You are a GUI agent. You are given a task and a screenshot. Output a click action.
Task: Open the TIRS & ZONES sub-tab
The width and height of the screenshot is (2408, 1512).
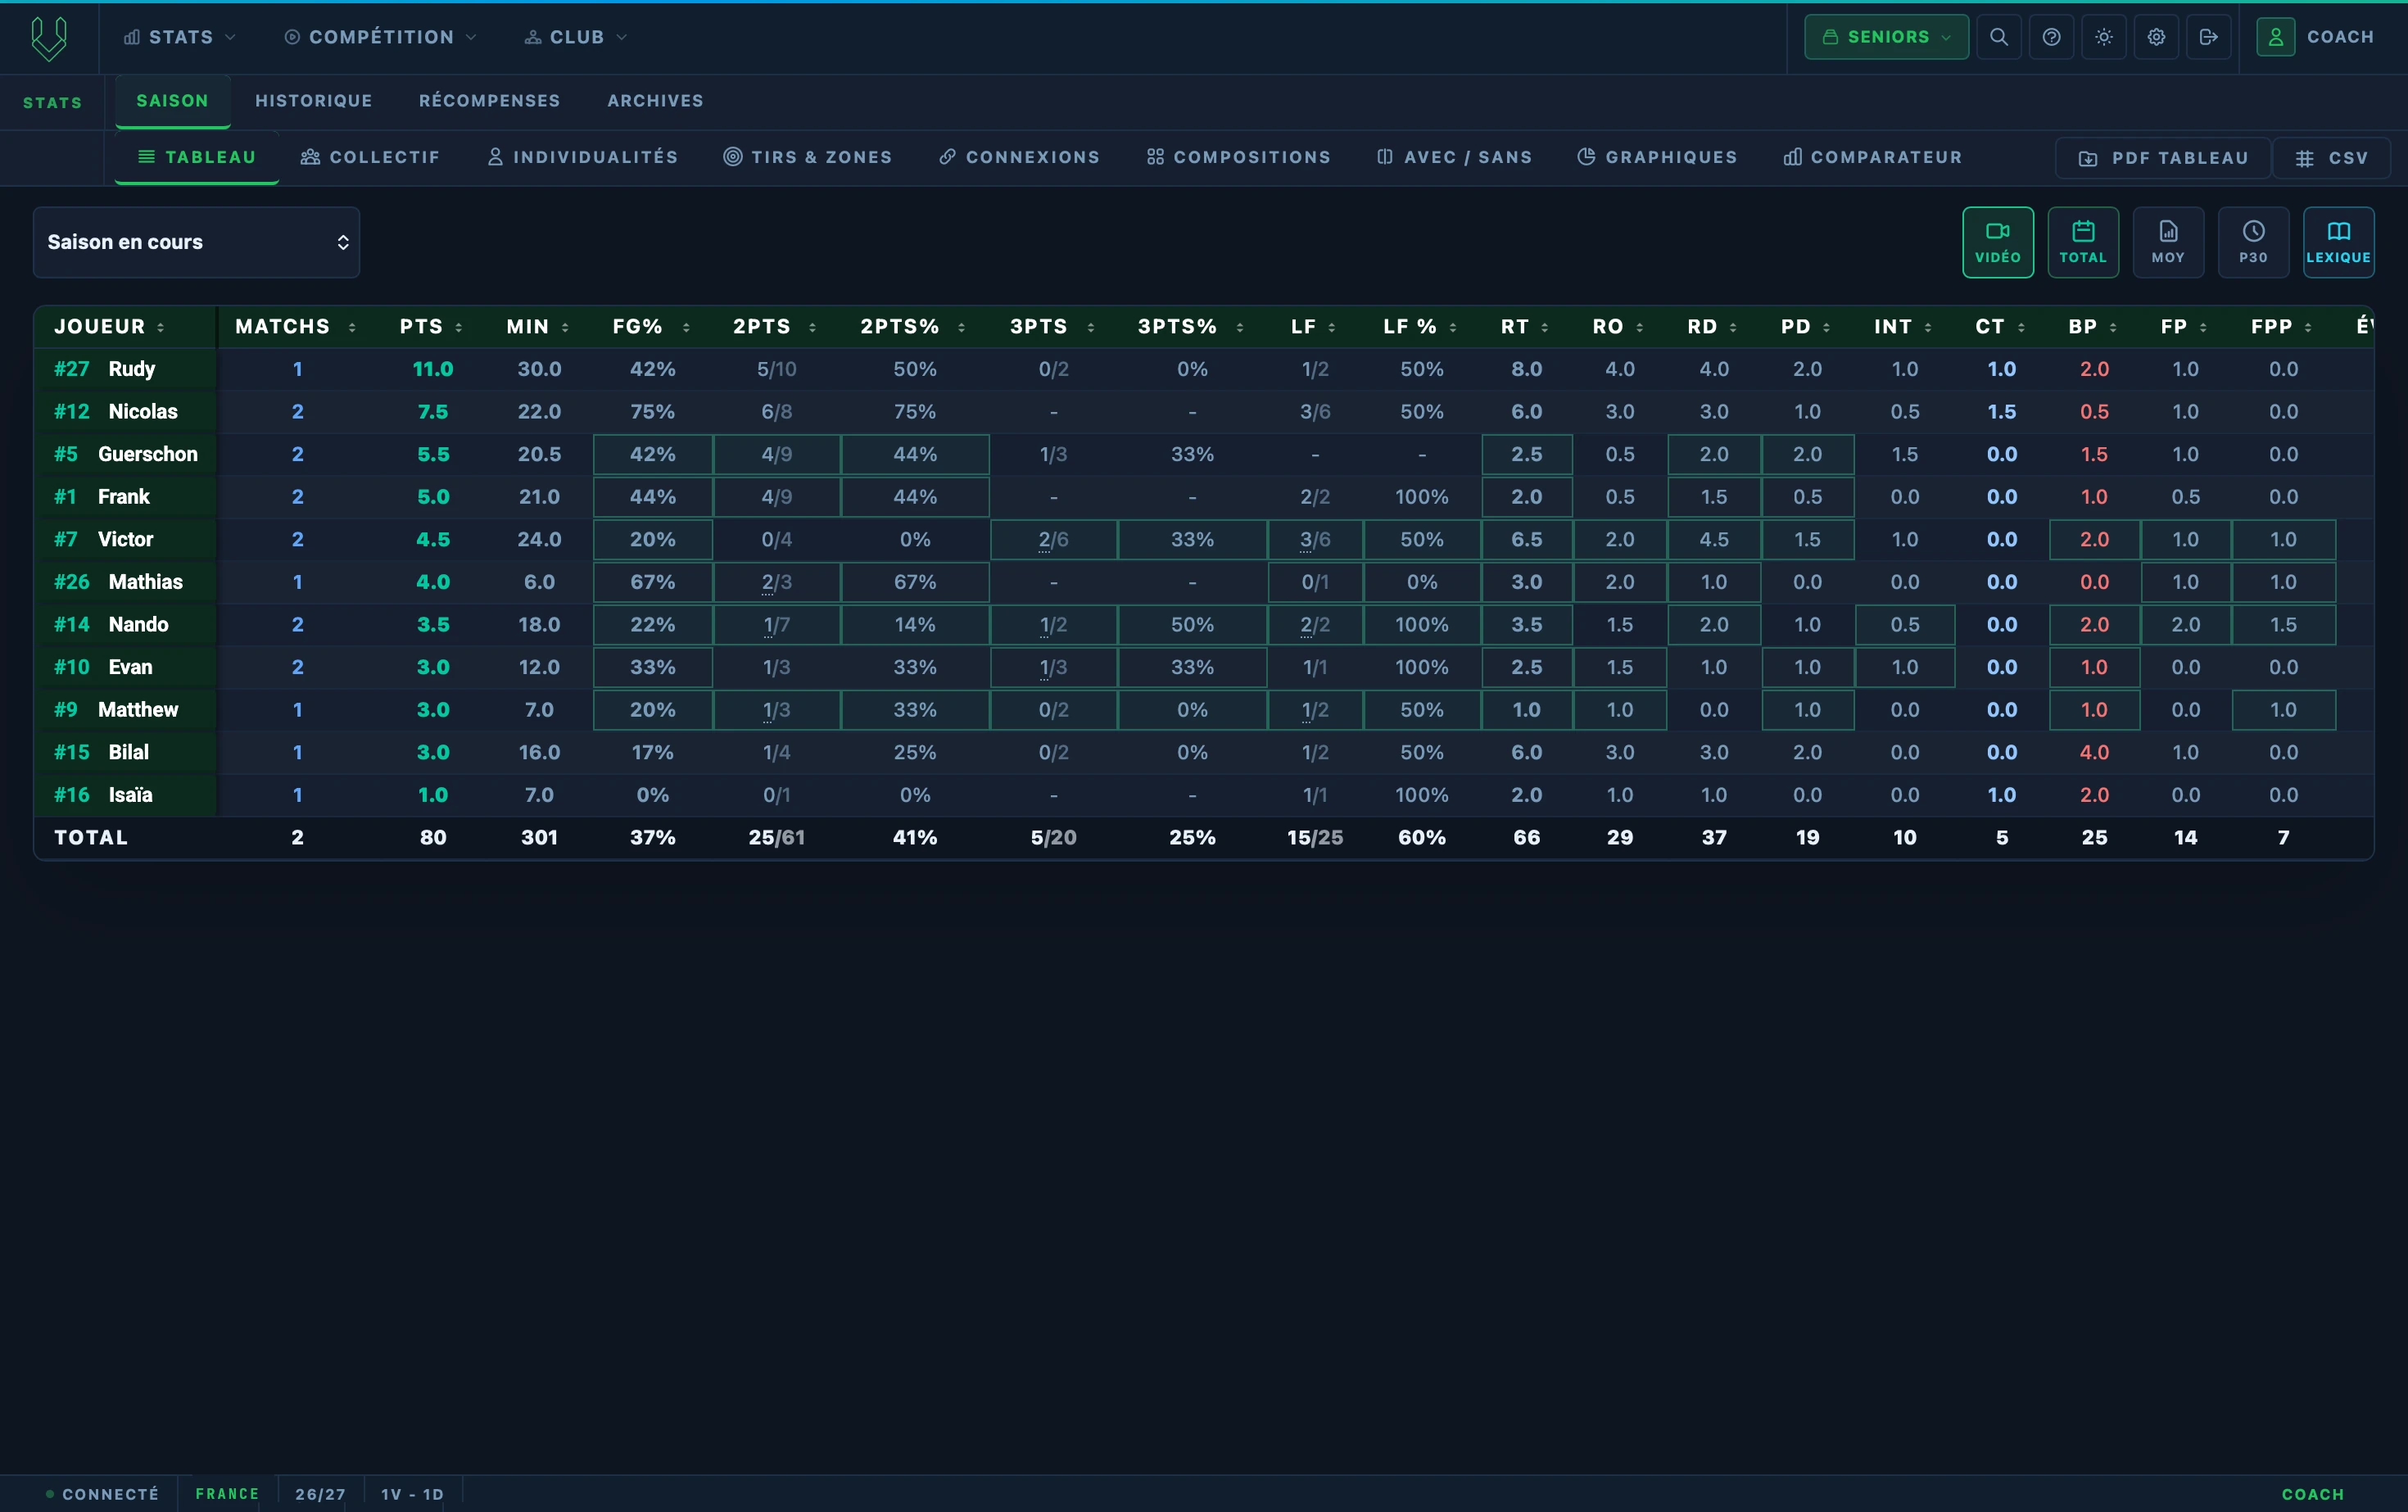[808, 157]
